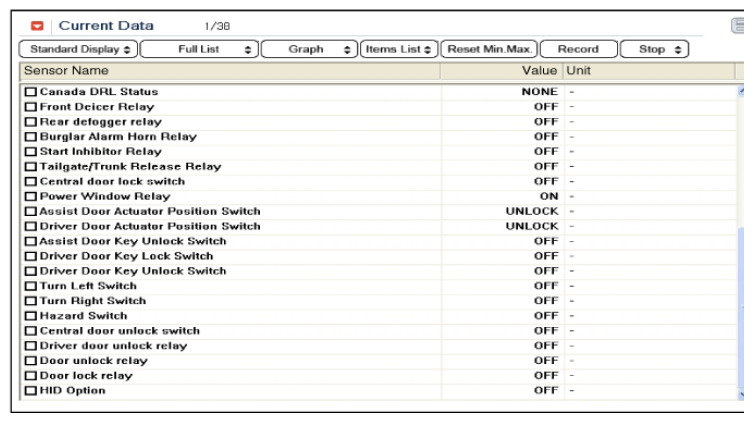Click the 1/38 item counter

coord(217,26)
